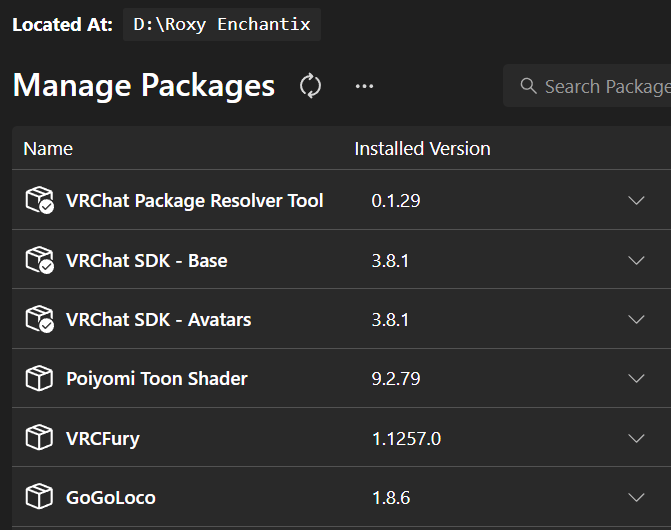The height and width of the screenshot is (530, 671).
Task: Expand VRChat SDK - Avatars version chevron
Action: tap(636, 320)
